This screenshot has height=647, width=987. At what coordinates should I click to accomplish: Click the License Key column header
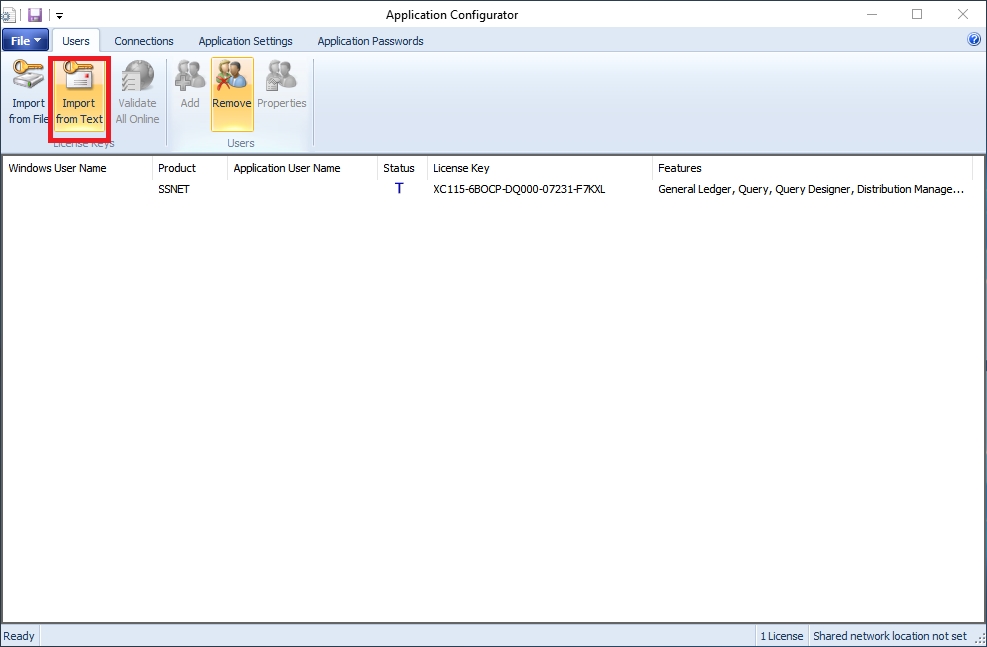coord(461,168)
